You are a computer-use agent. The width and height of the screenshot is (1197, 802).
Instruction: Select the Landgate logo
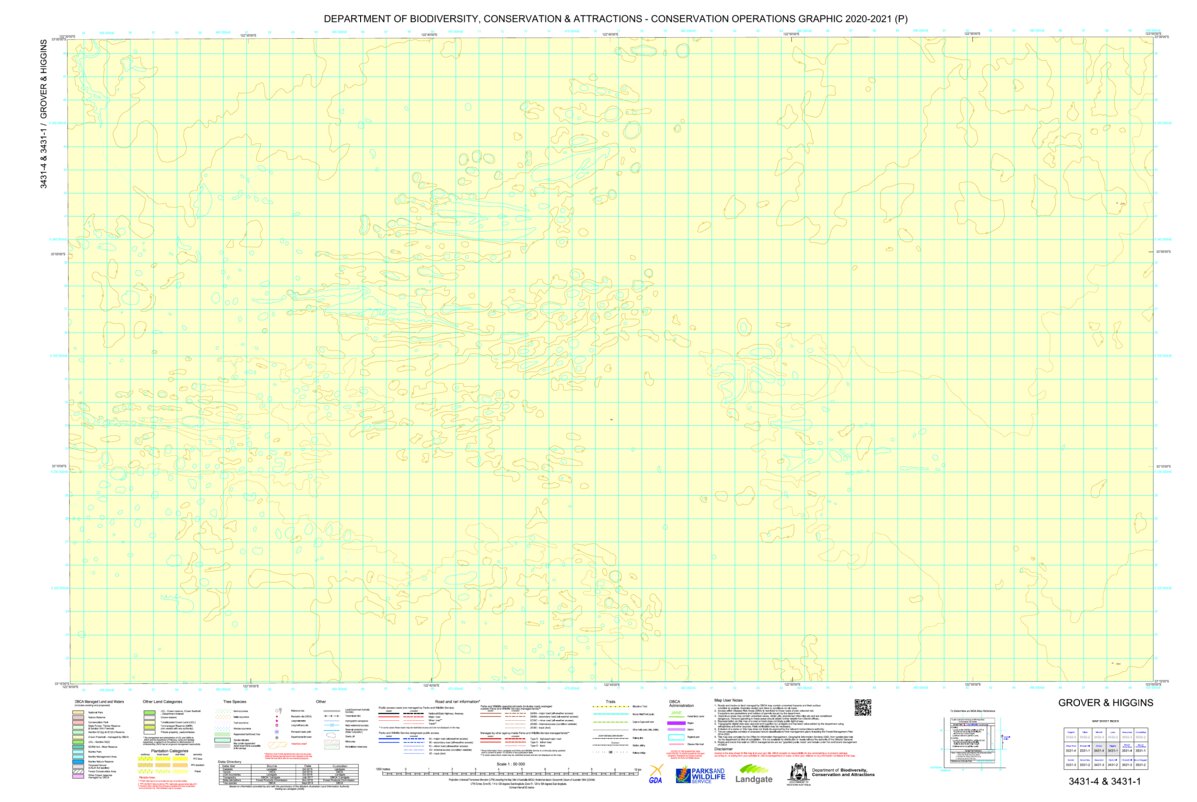(753, 775)
